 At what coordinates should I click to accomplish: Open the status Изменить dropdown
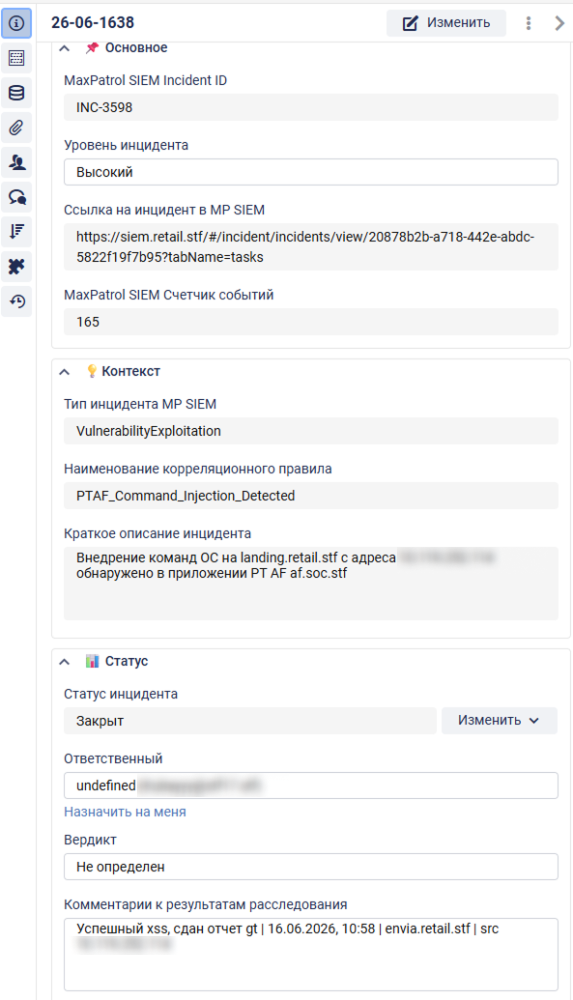pos(500,721)
